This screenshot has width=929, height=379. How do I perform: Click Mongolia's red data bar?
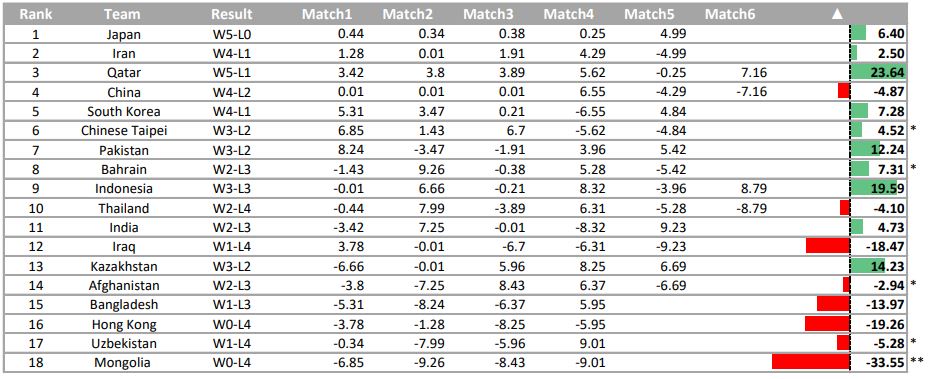click(x=811, y=362)
